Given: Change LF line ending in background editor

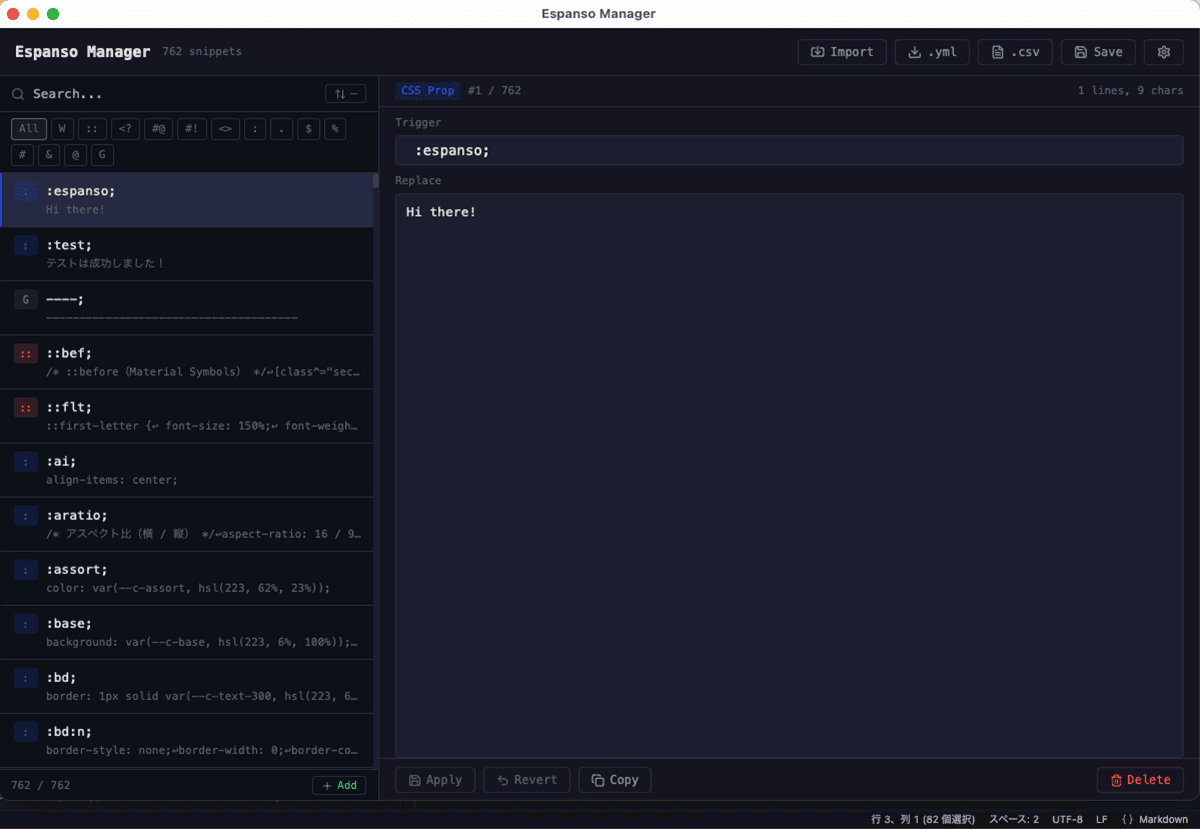Looking at the screenshot, I should point(1101,819).
